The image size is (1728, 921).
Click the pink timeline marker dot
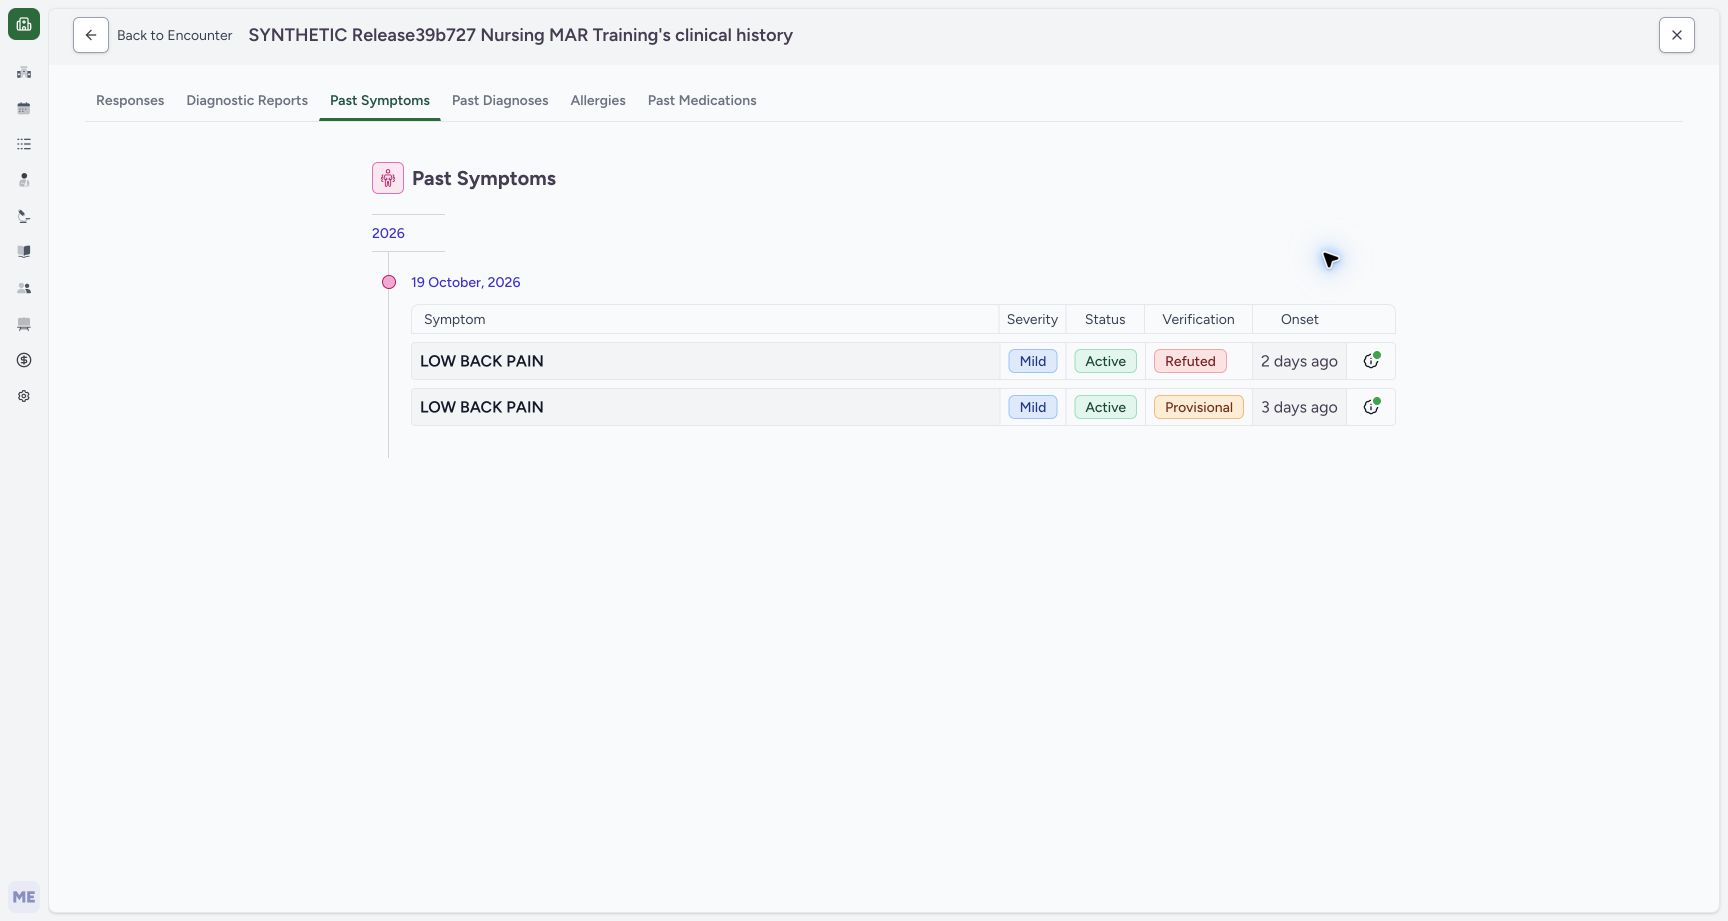[x=389, y=282]
